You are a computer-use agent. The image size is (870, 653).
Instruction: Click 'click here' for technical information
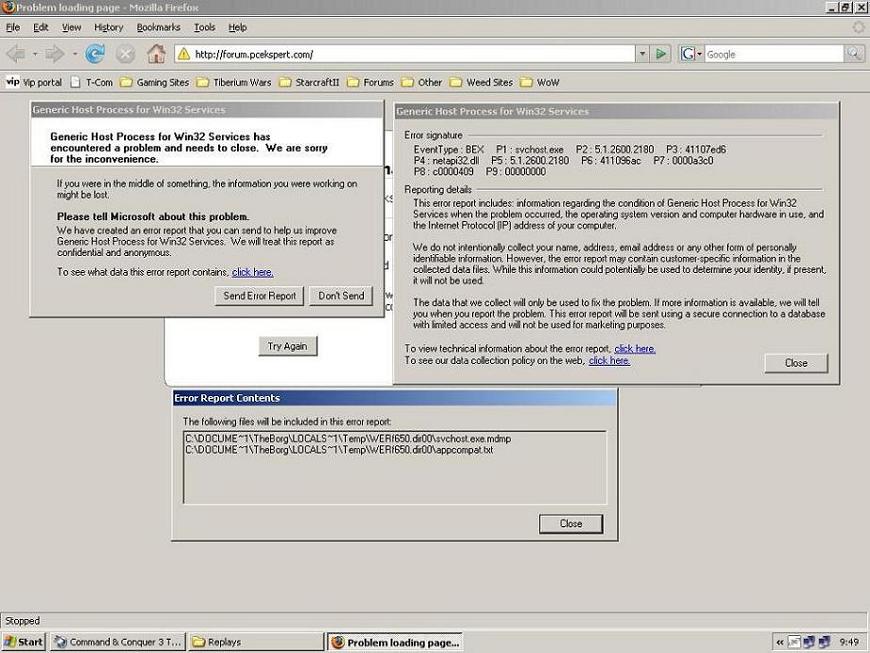pos(635,348)
